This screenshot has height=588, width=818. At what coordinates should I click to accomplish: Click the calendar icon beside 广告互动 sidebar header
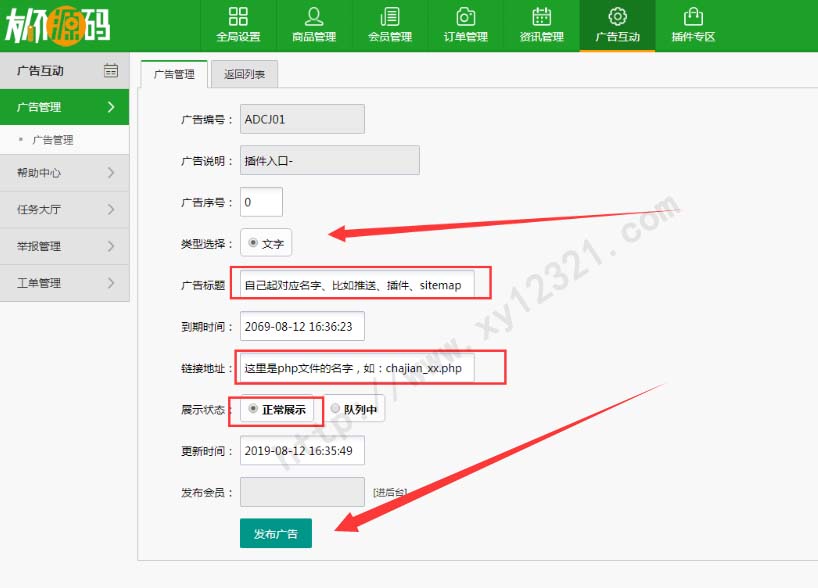[x=111, y=70]
